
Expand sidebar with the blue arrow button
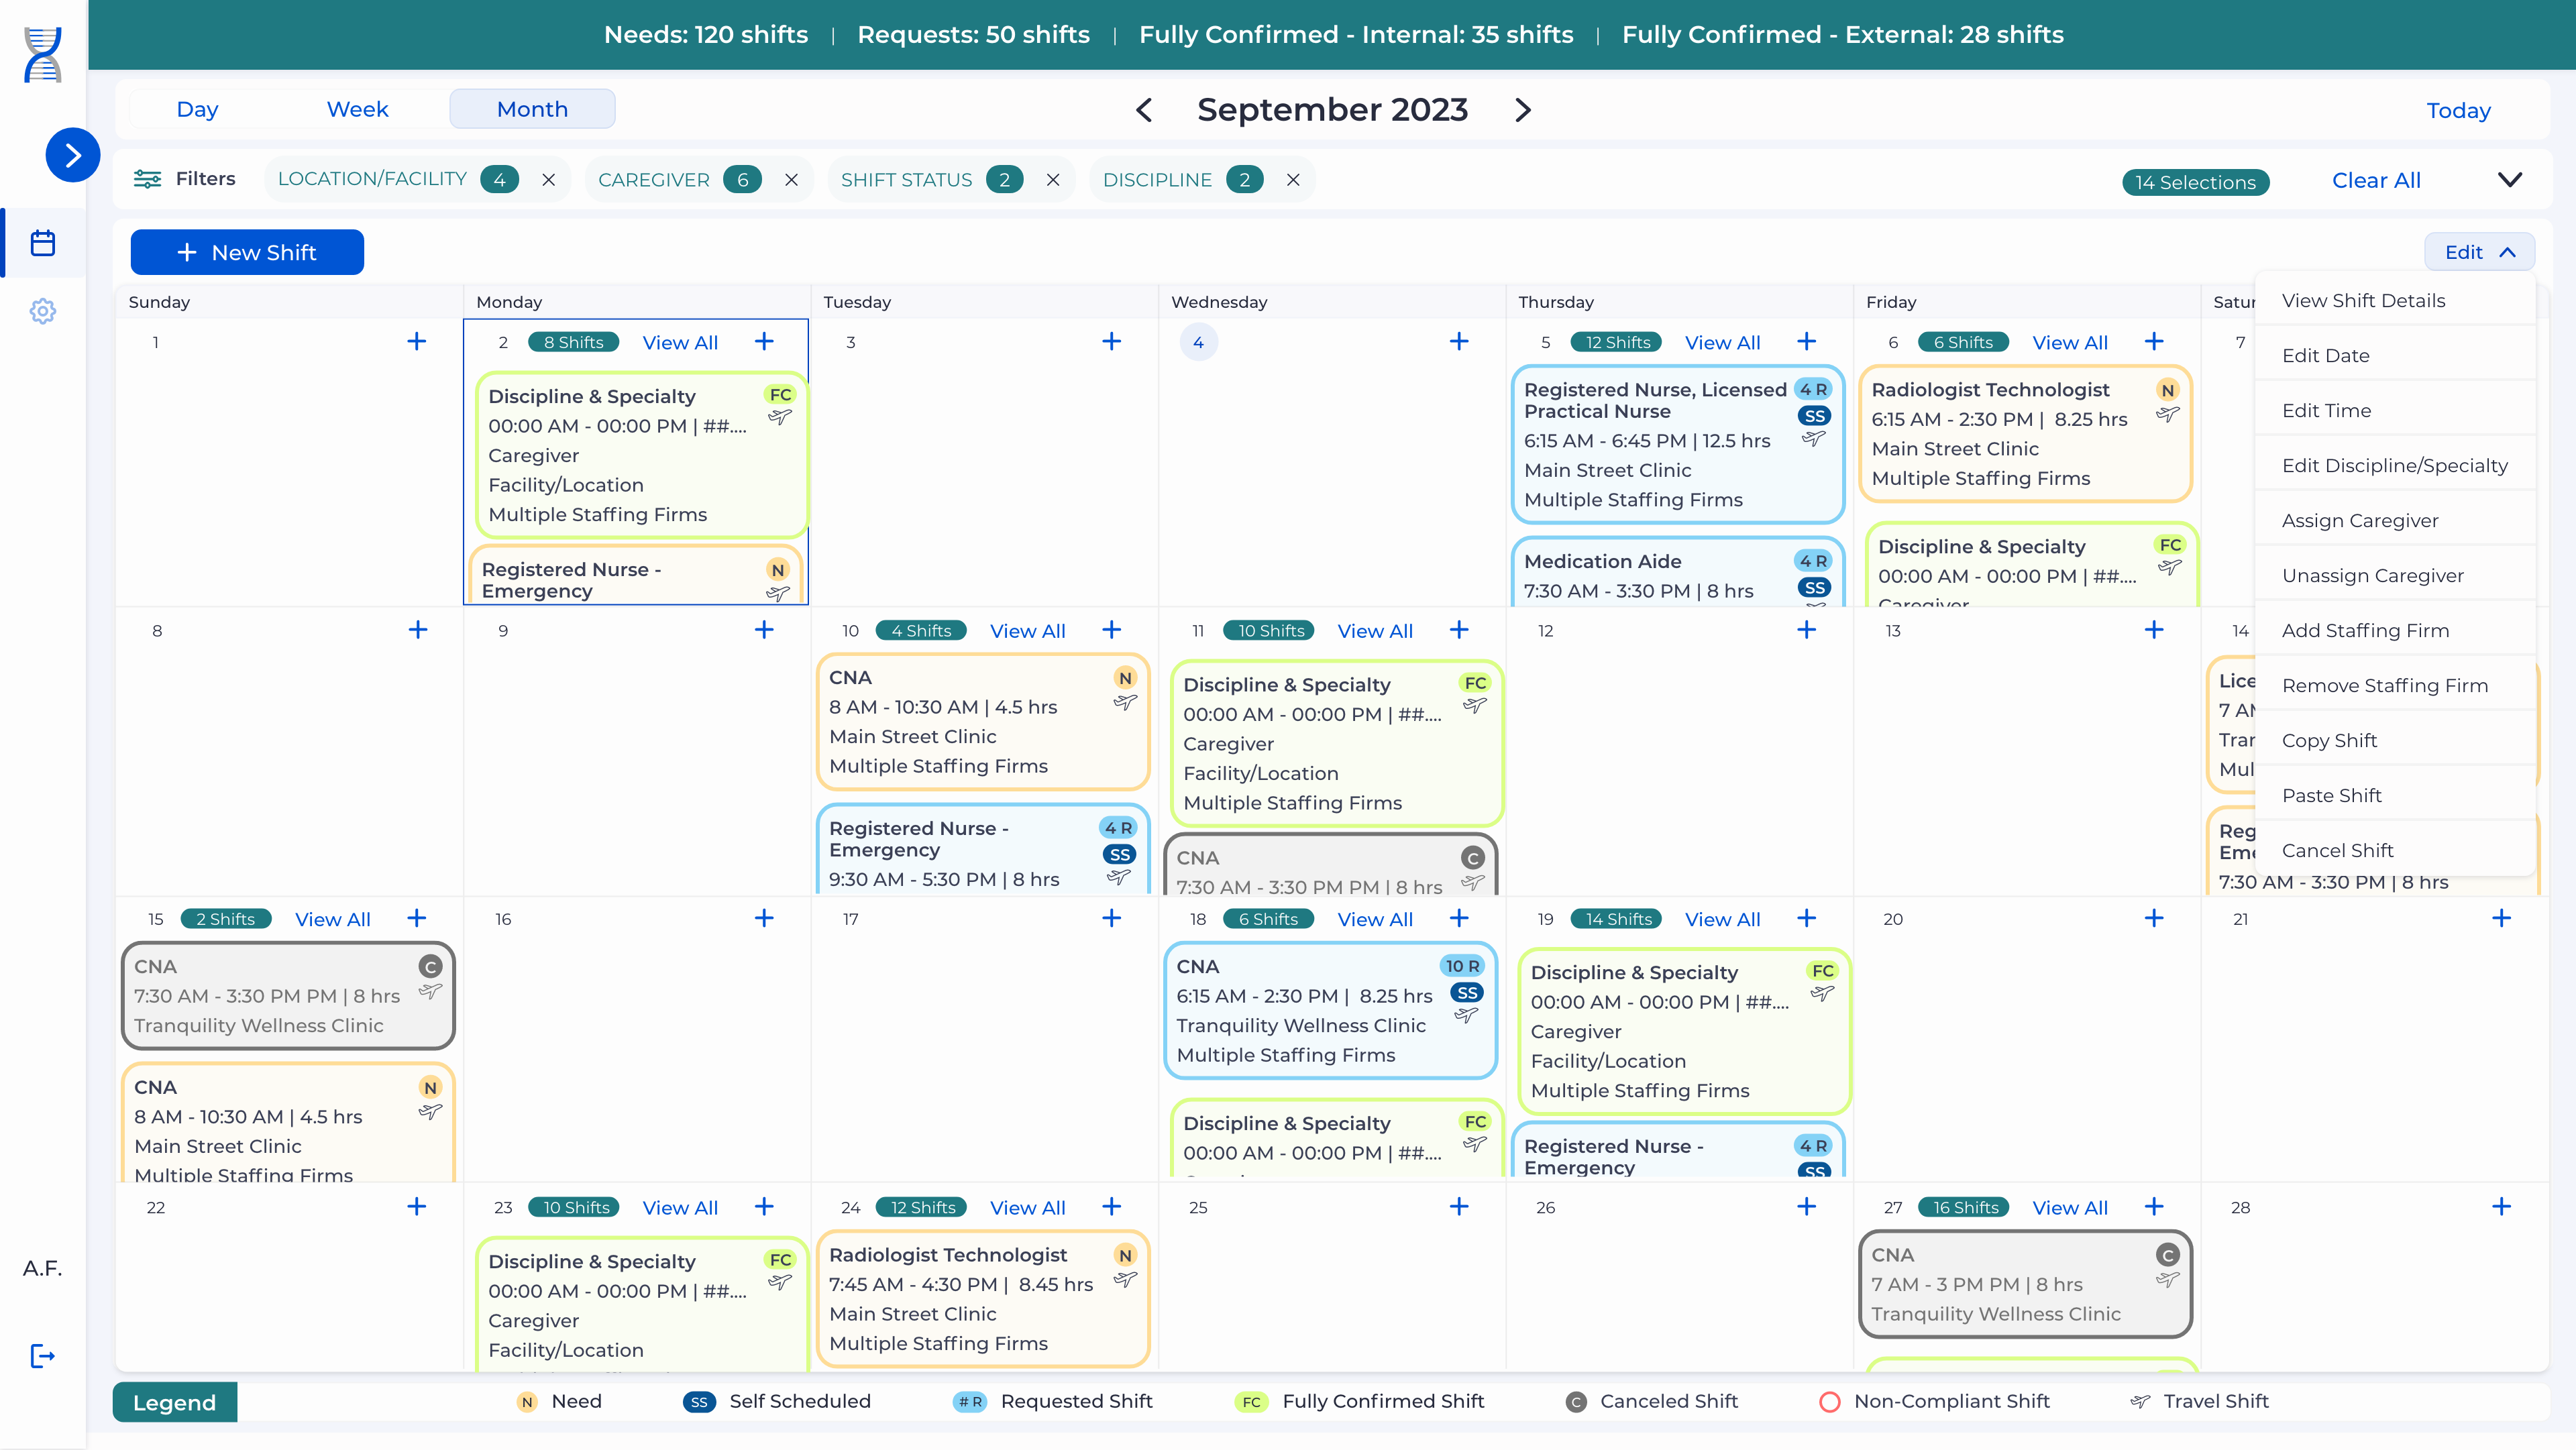click(73, 155)
